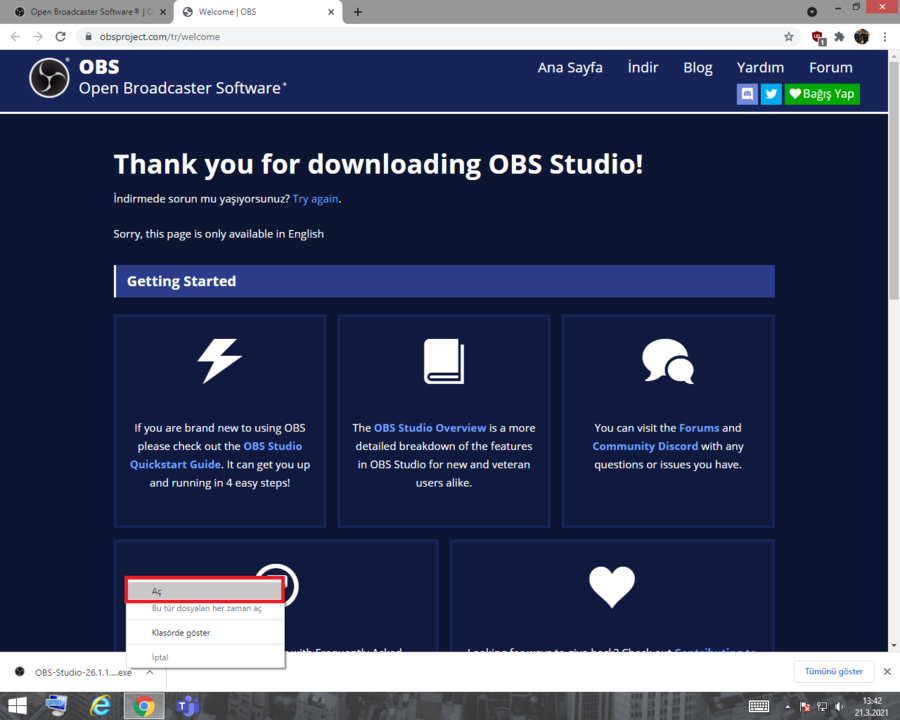Click the Bağış Yap donate button
Viewport: 900px width, 720px height.
822,94
